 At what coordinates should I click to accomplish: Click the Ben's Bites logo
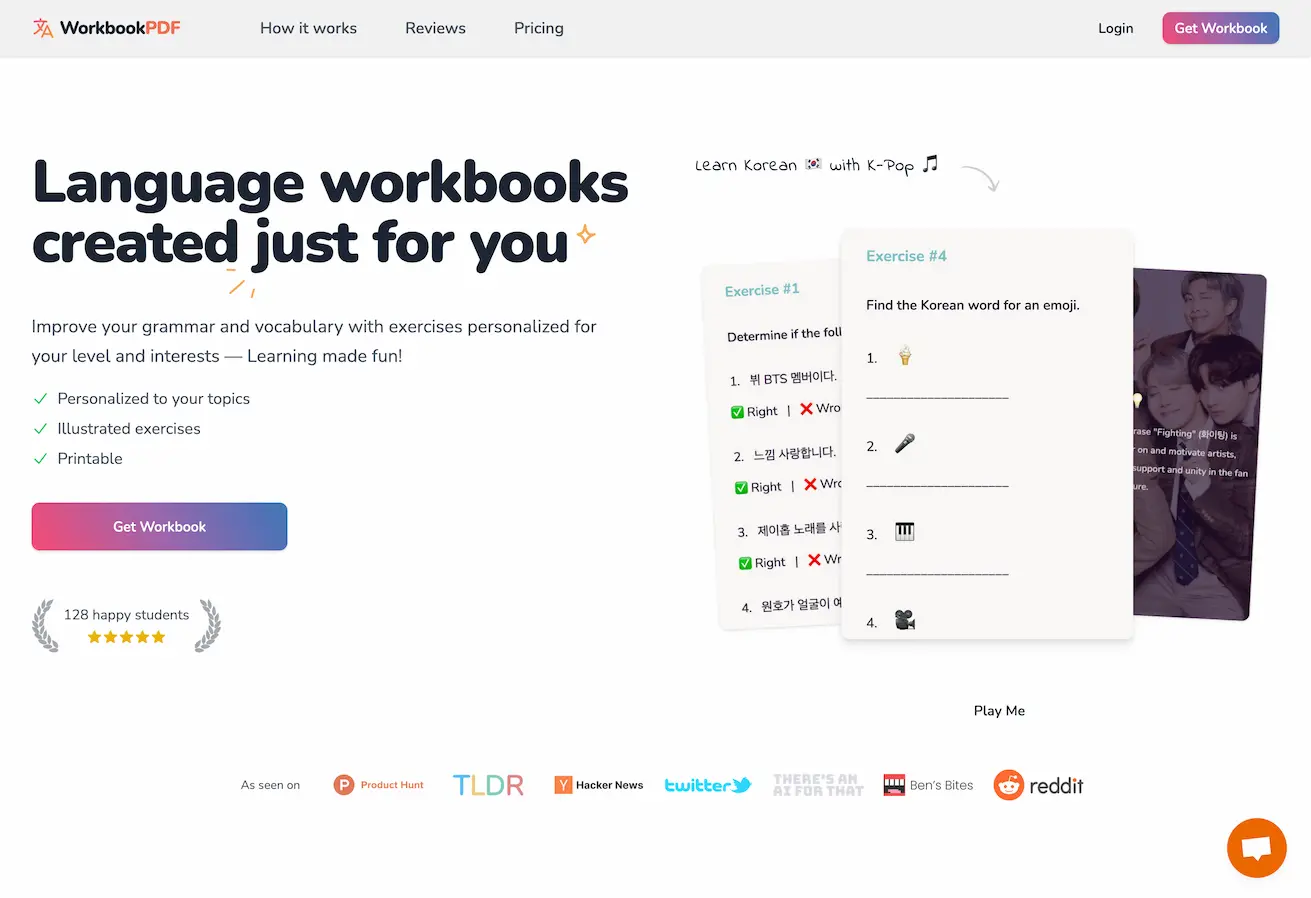click(x=928, y=785)
